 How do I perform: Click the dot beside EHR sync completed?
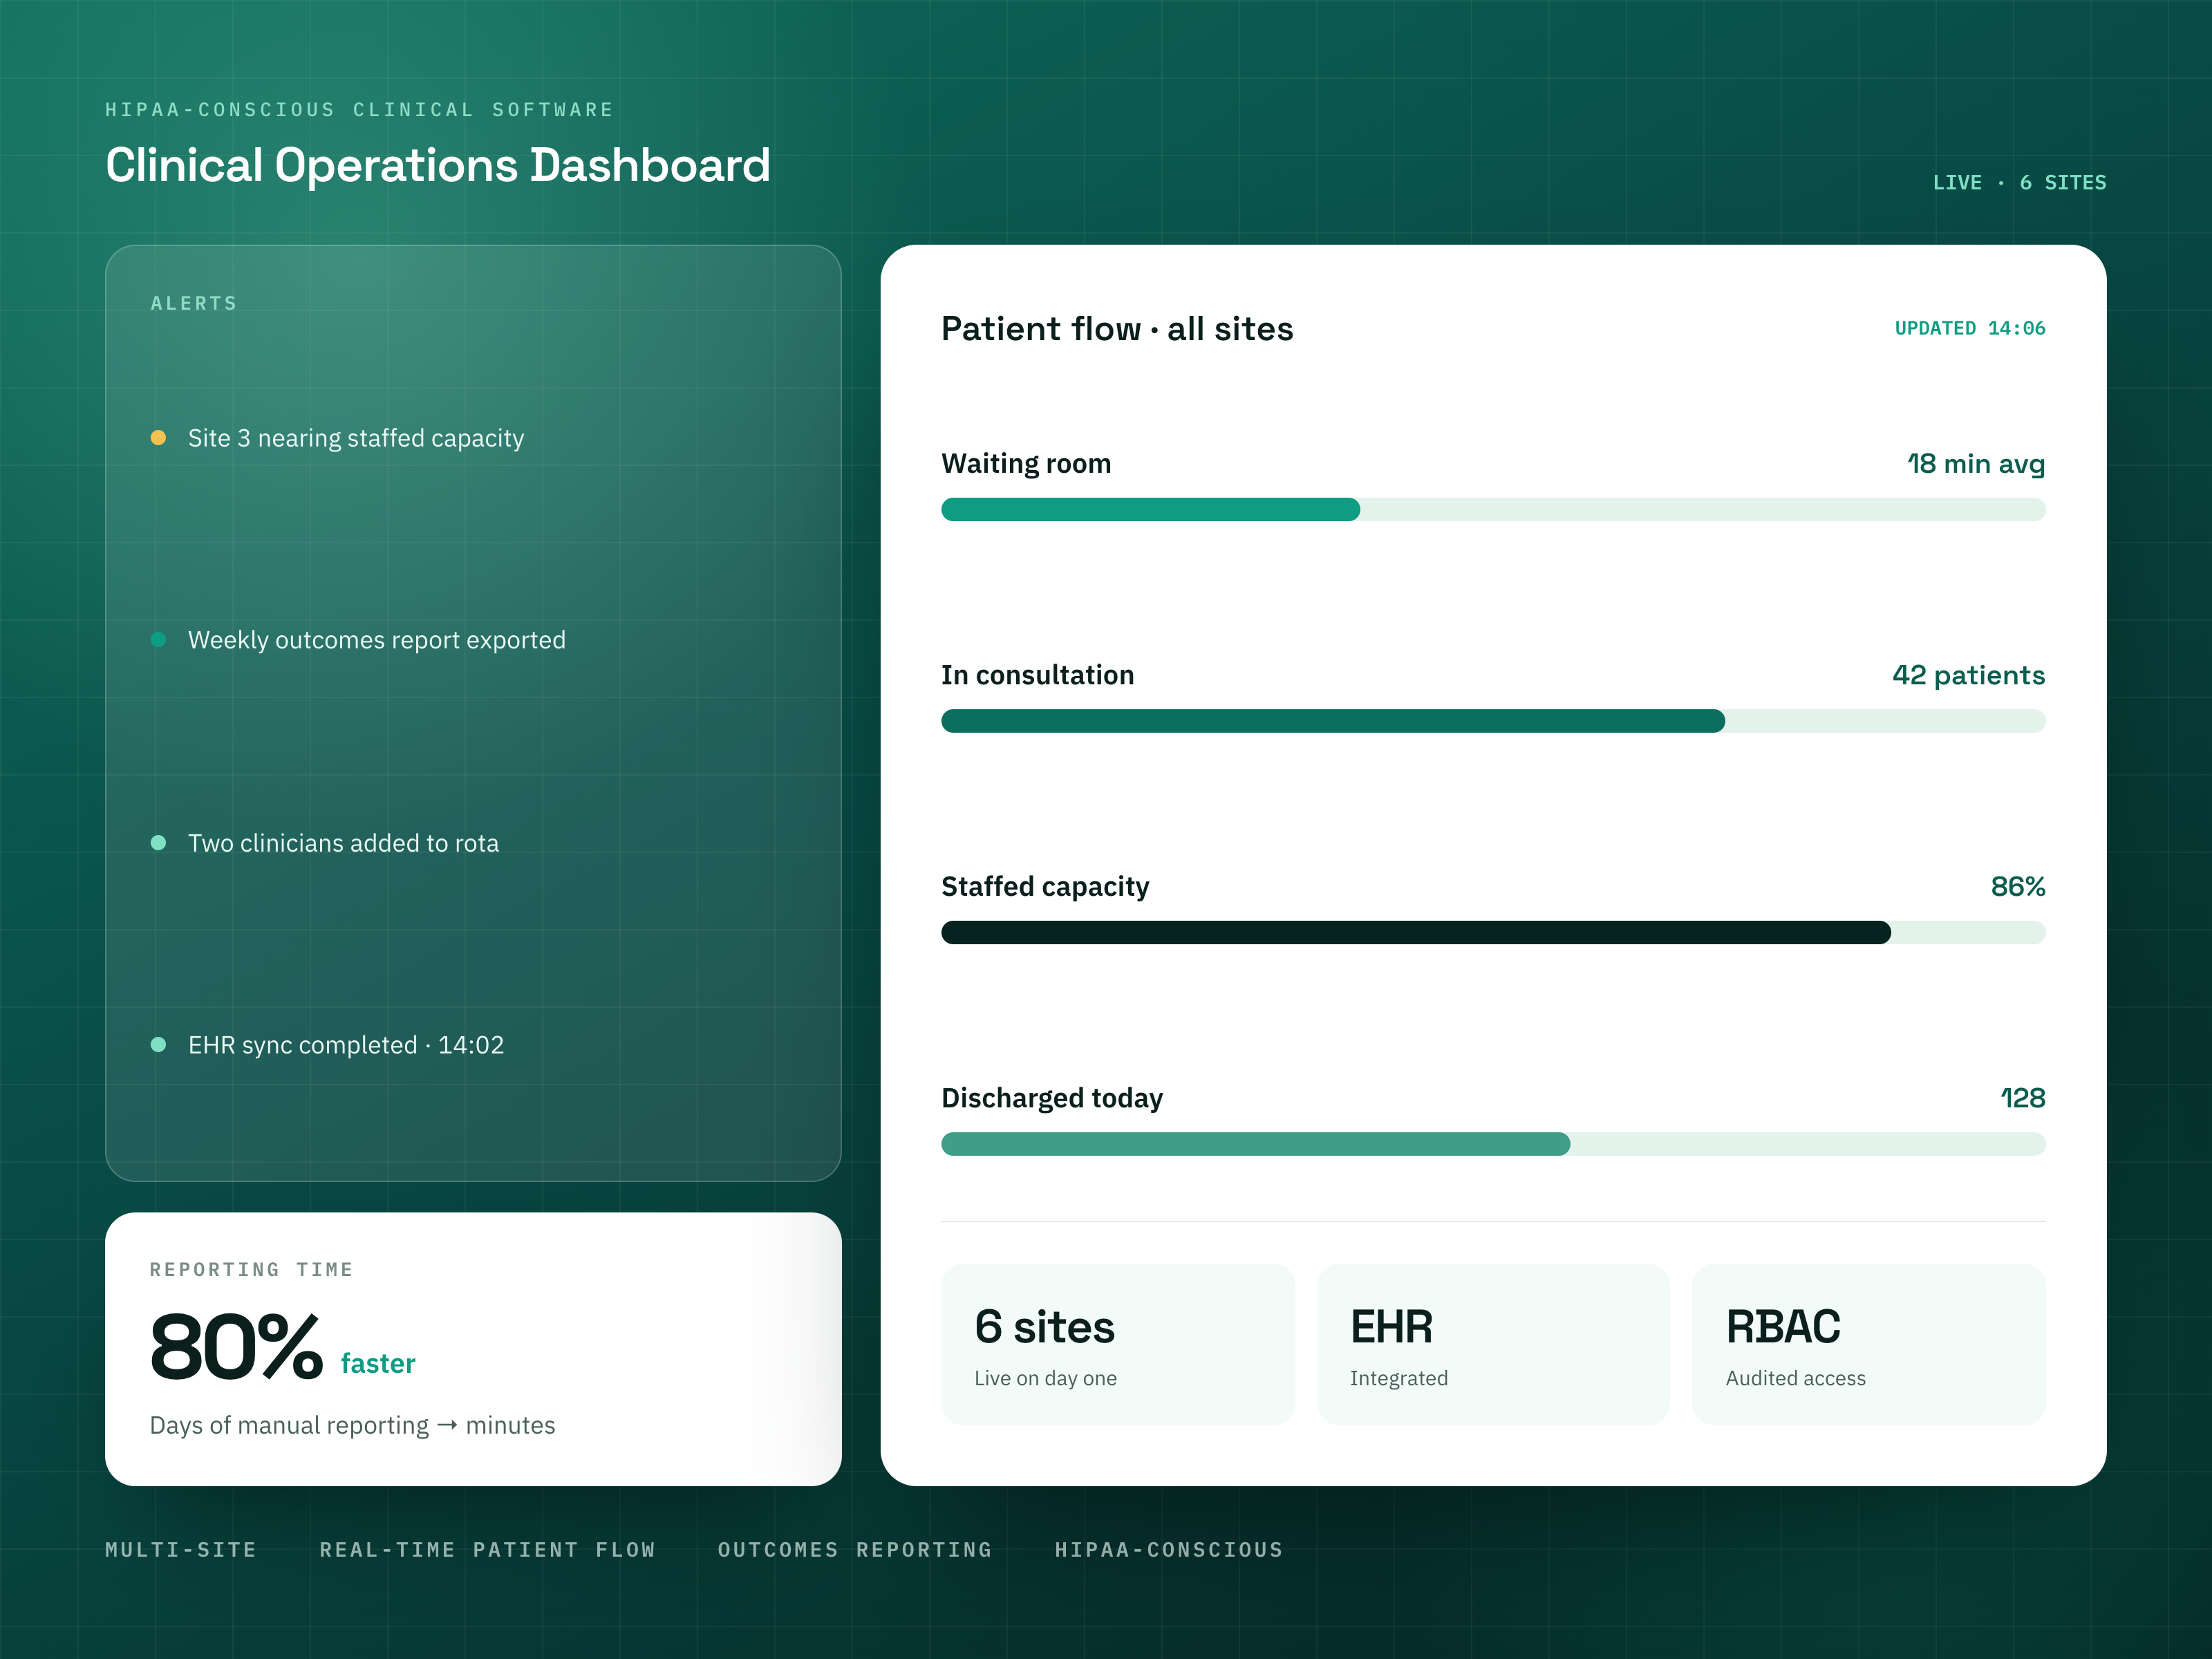coord(158,1045)
